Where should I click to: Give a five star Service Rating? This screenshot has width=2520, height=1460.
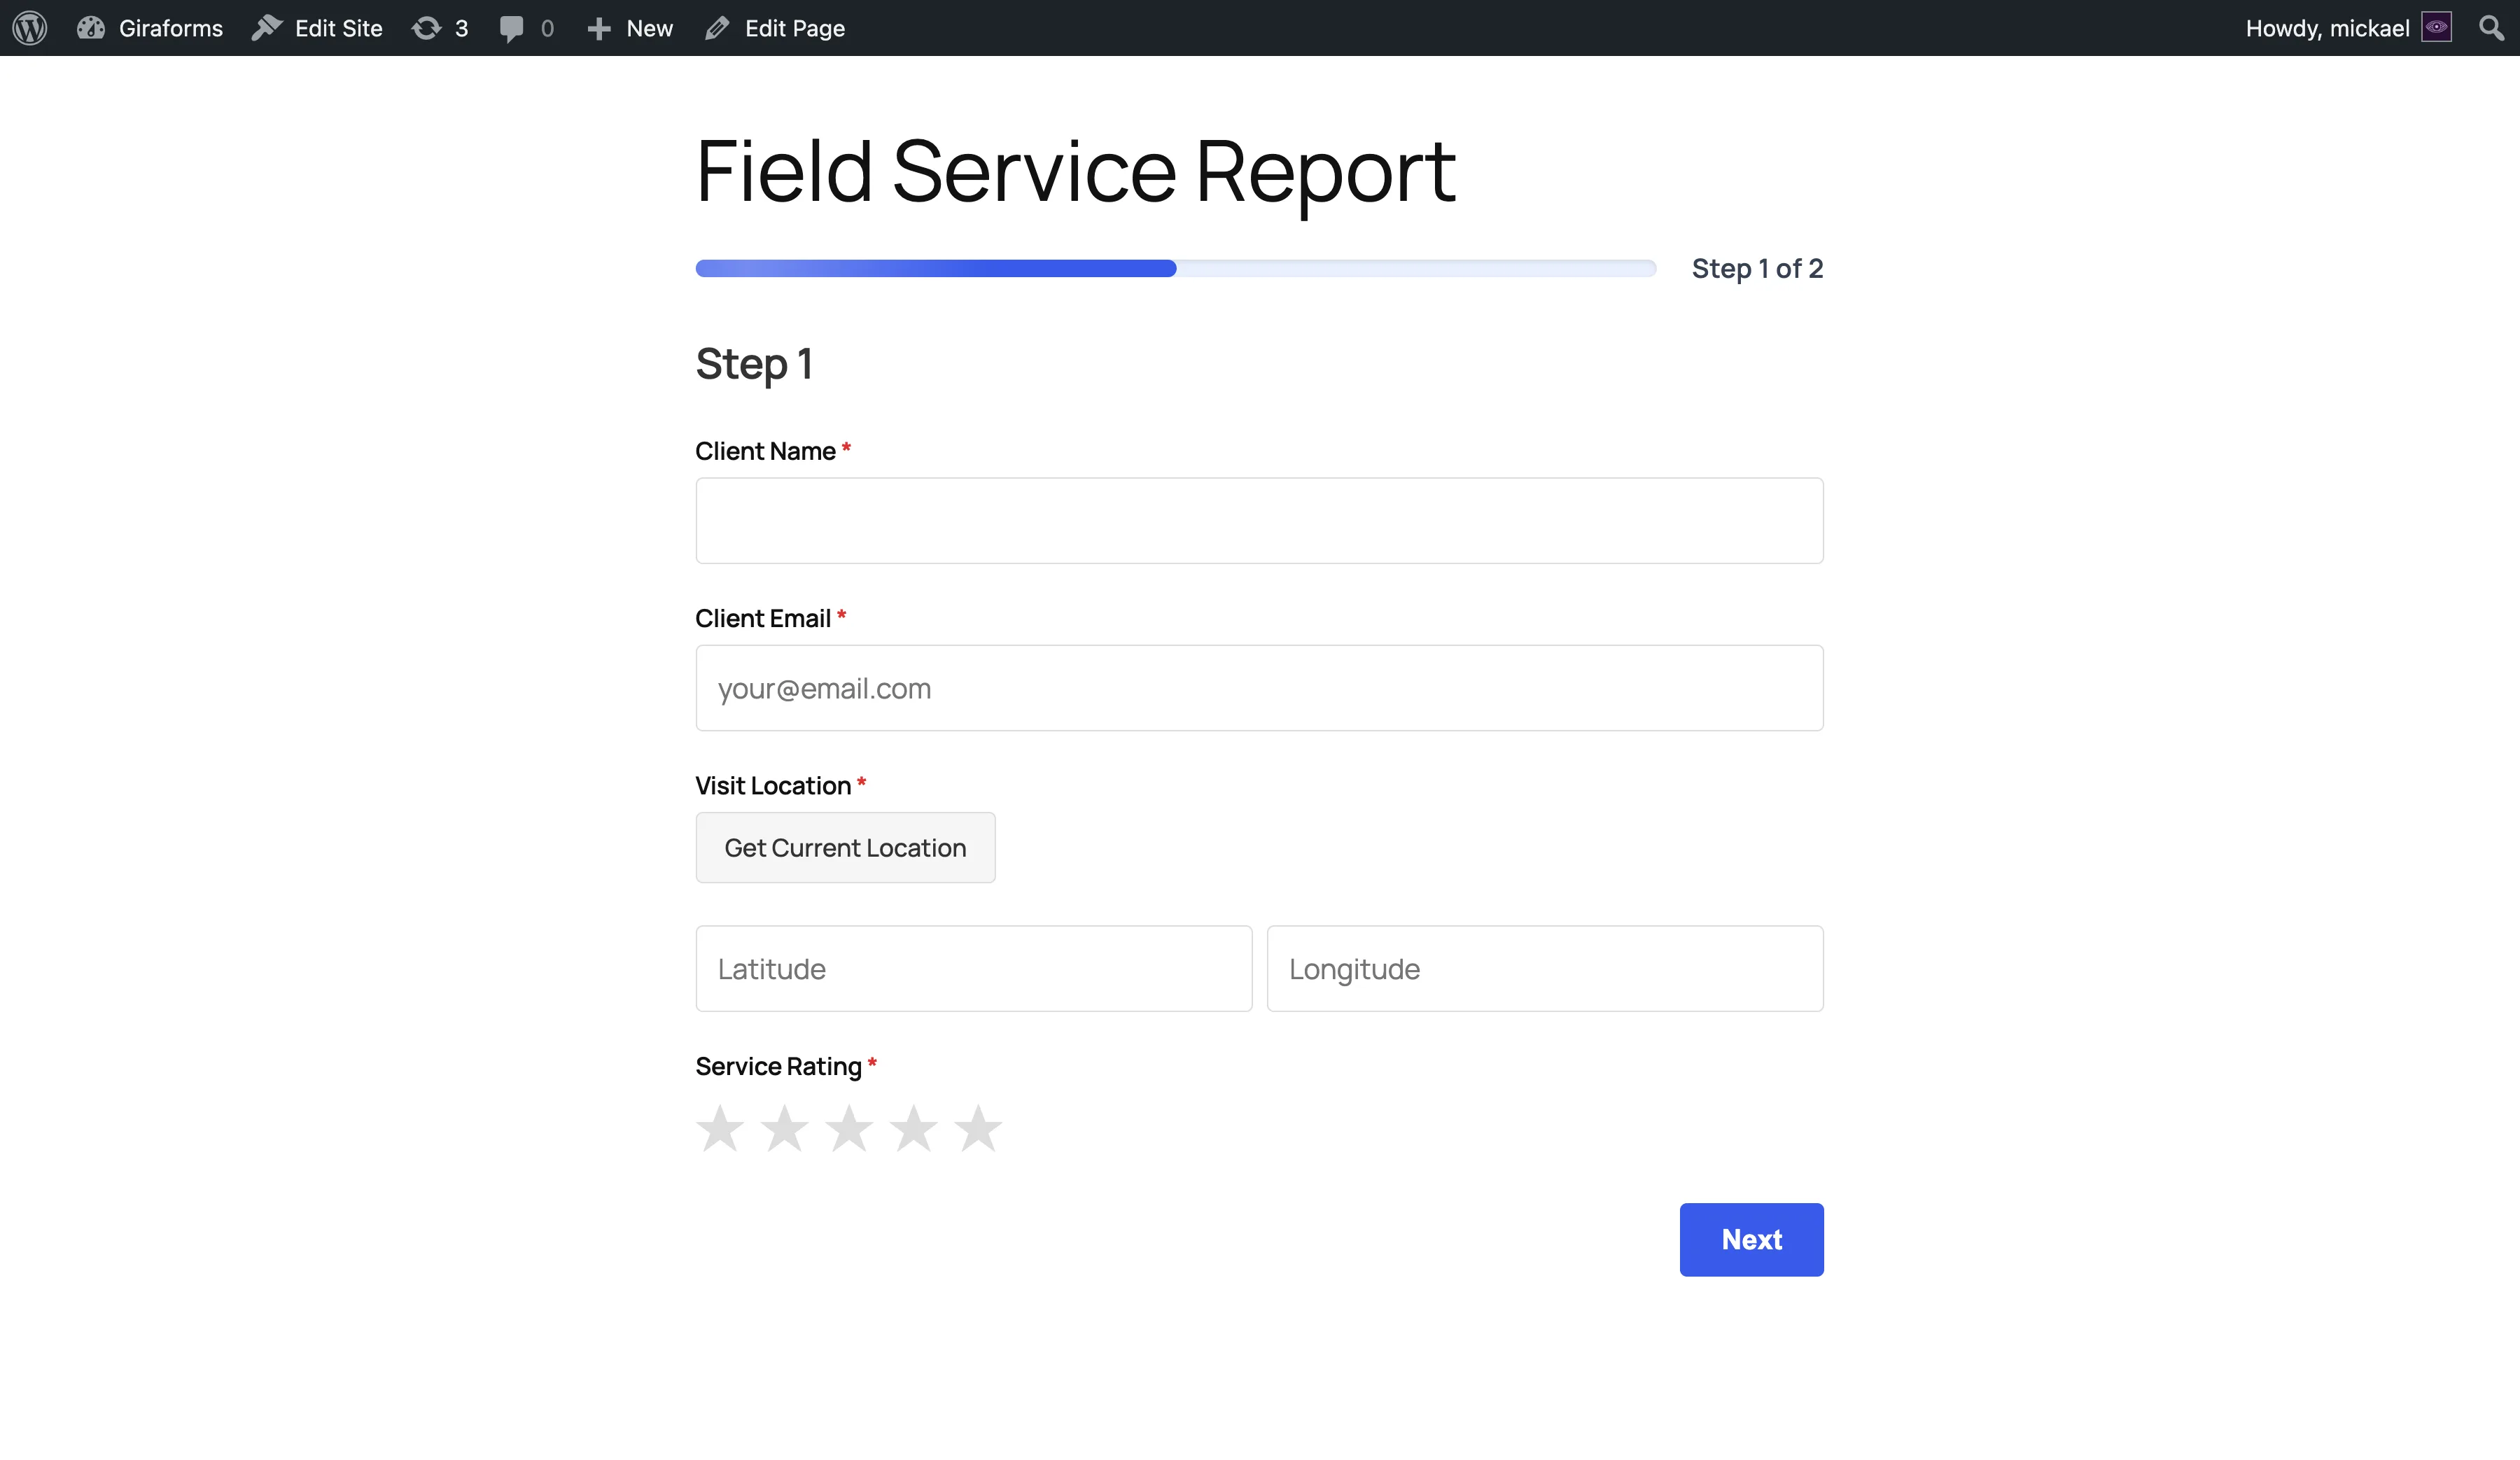(x=978, y=1128)
